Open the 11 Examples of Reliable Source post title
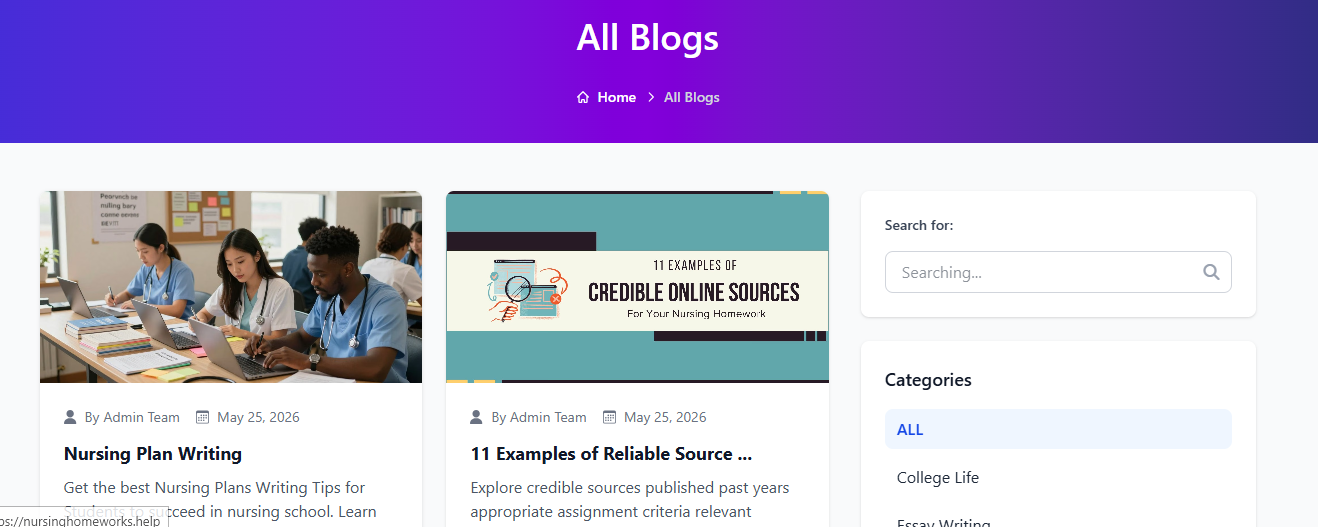This screenshot has height=527, width=1318. [x=611, y=454]
